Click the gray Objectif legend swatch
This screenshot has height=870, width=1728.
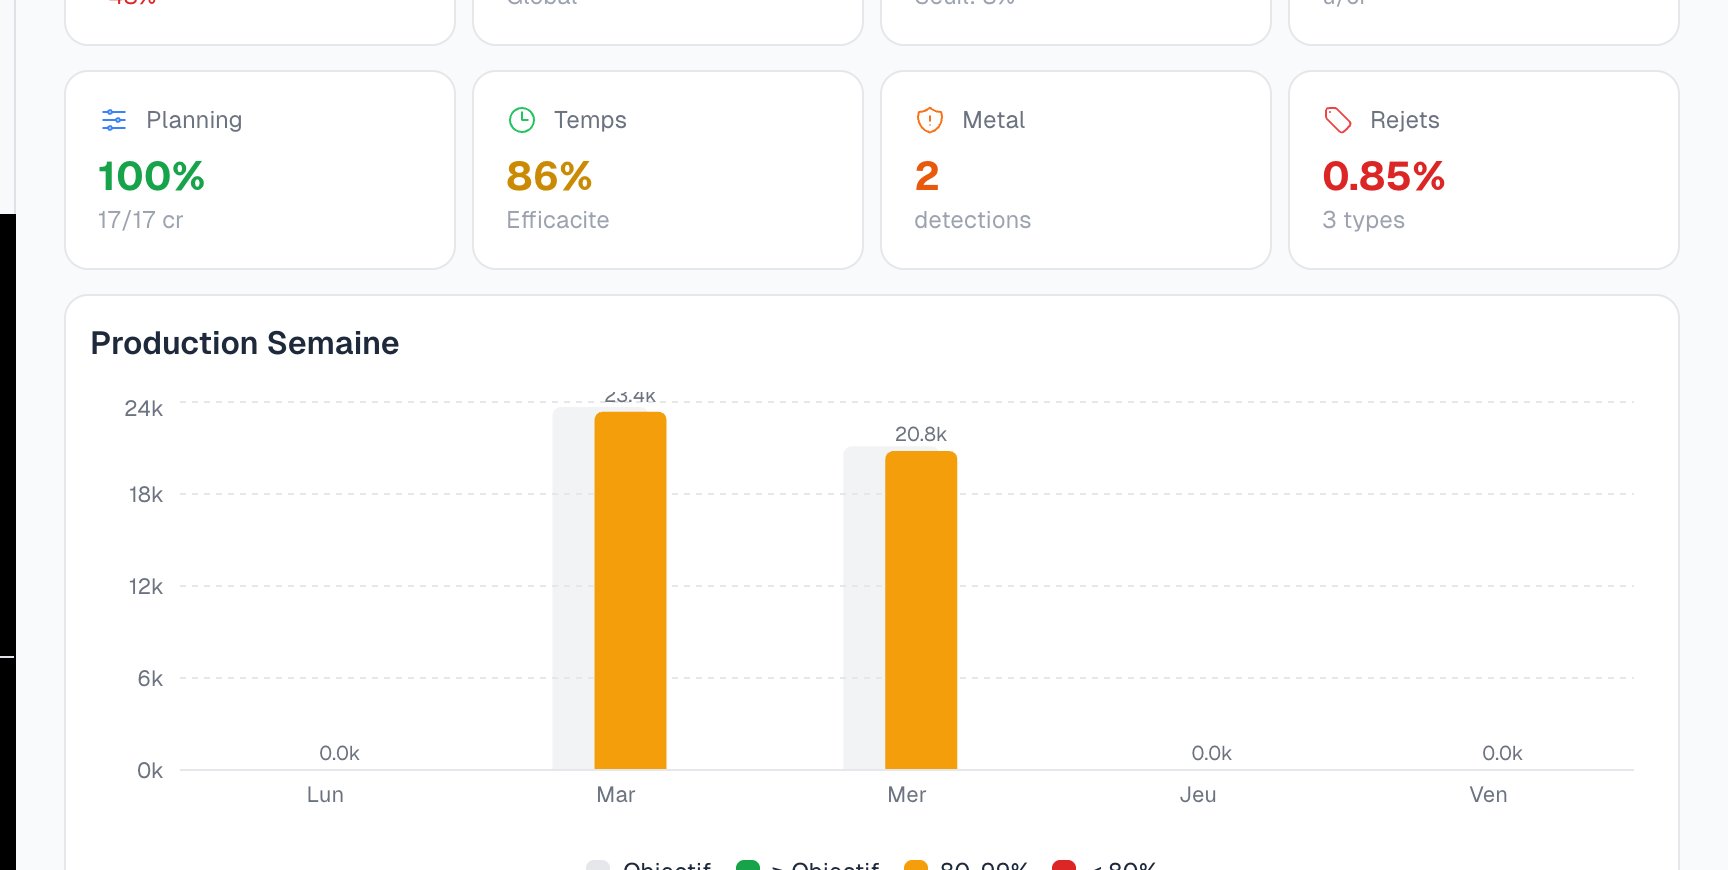pyautogui.click(x=598, y=865)
